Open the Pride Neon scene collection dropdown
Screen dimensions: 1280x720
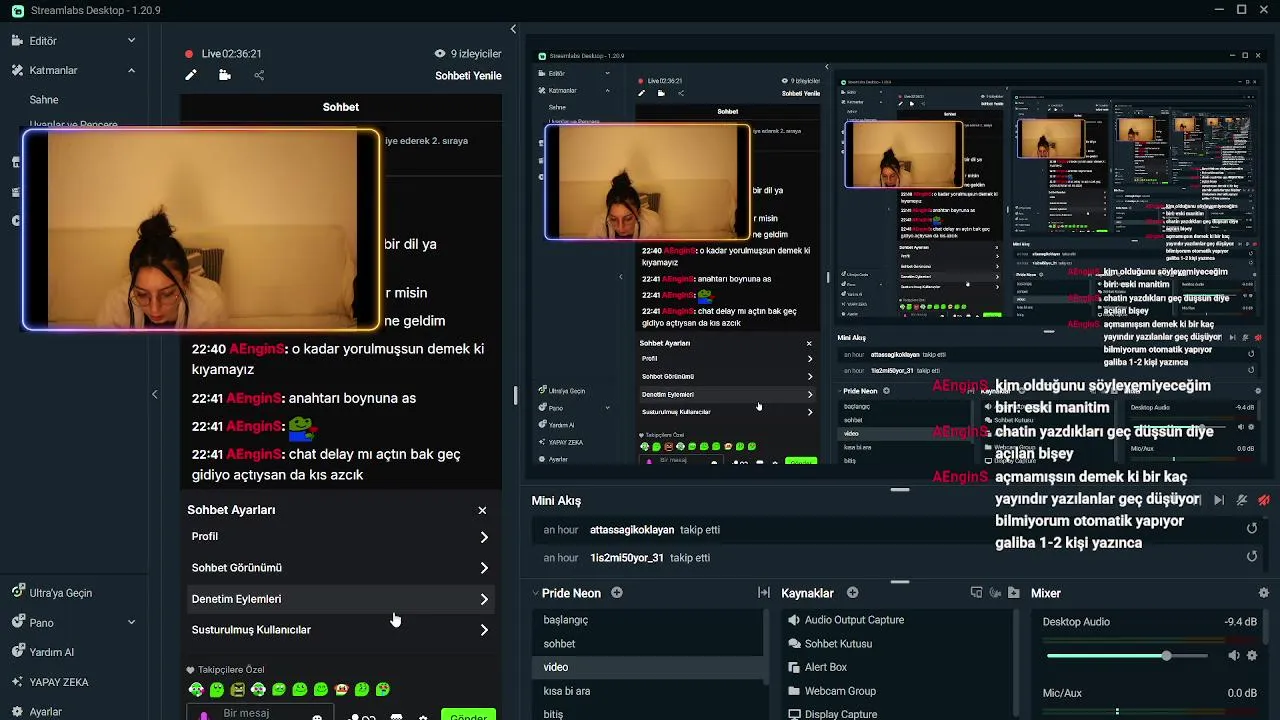[x=566, y=593]
